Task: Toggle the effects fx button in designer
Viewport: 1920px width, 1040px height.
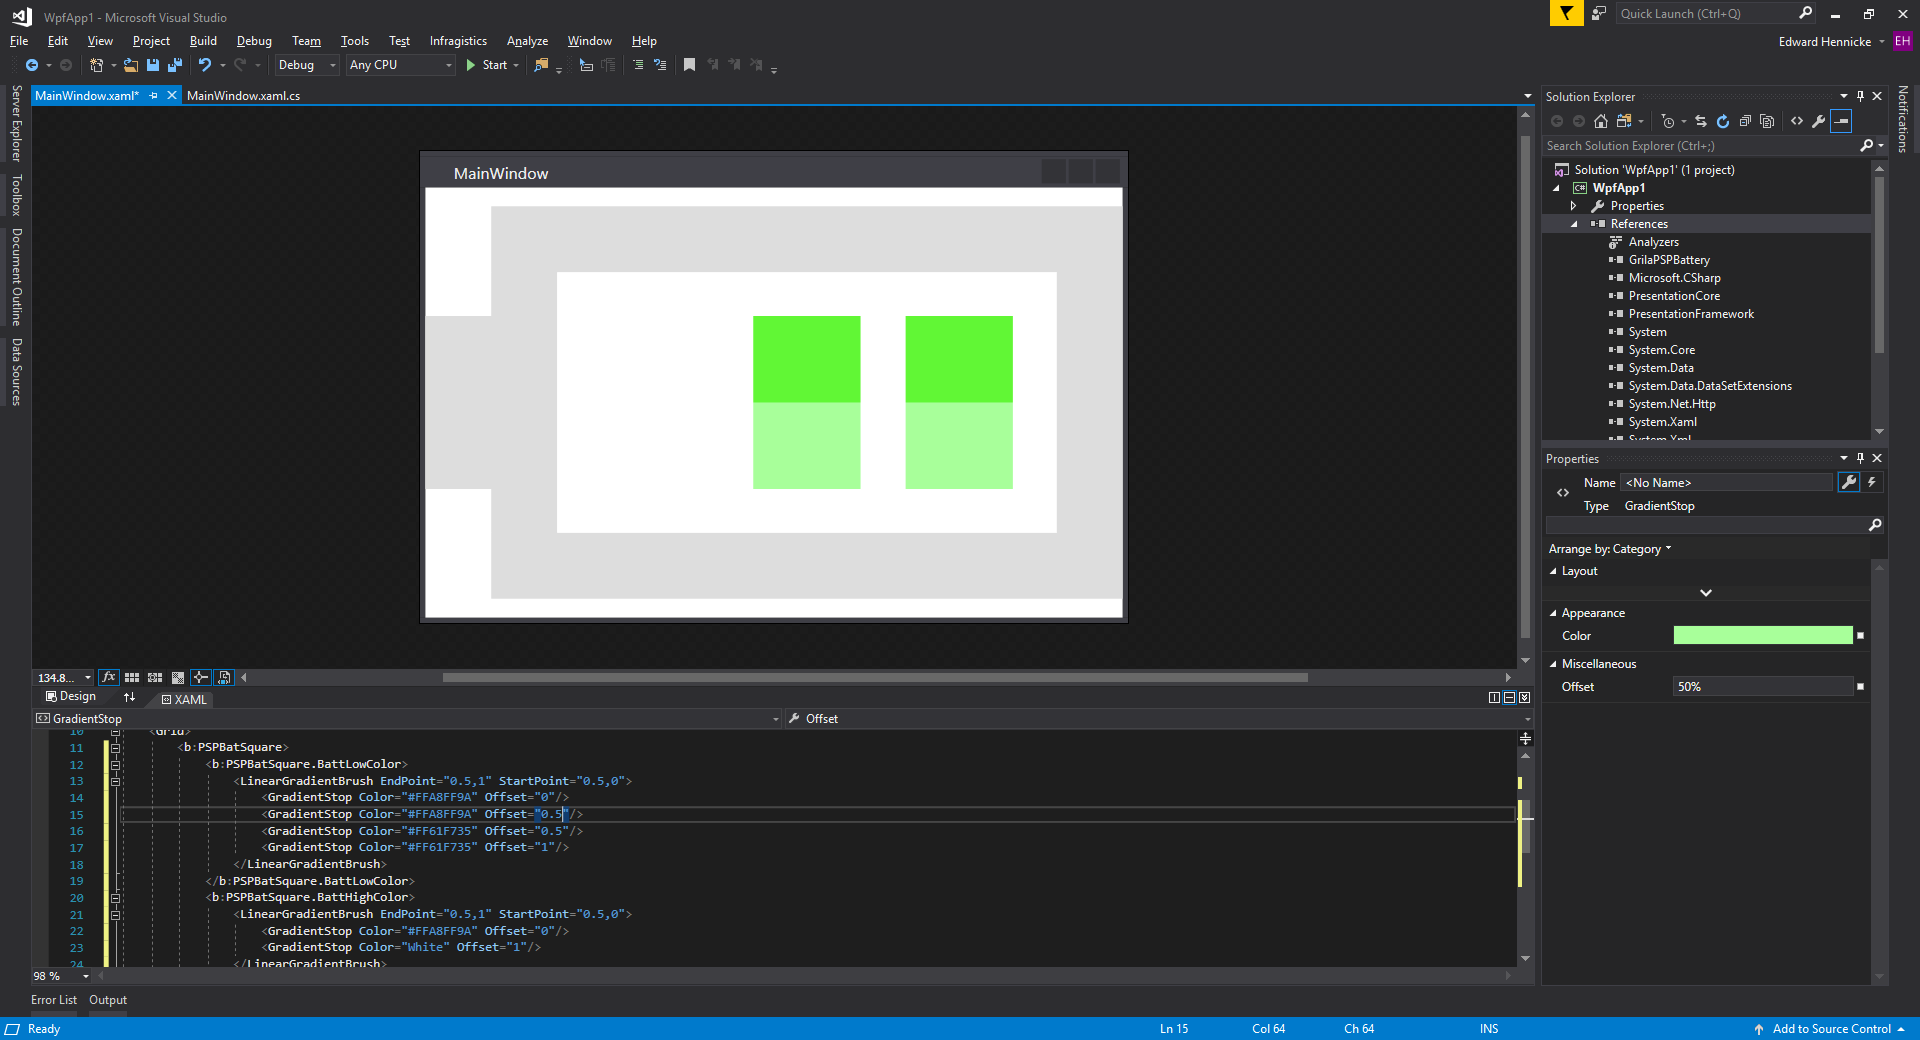Action: [x=109, y=677]
